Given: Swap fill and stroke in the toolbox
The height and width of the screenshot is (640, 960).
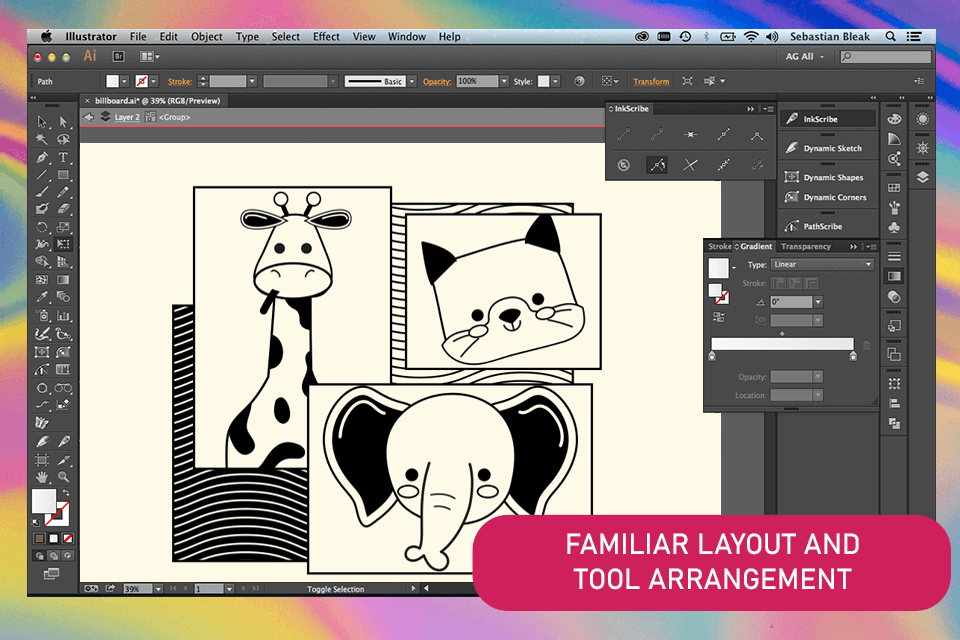Looking at the screenshot, I should 64,494.
